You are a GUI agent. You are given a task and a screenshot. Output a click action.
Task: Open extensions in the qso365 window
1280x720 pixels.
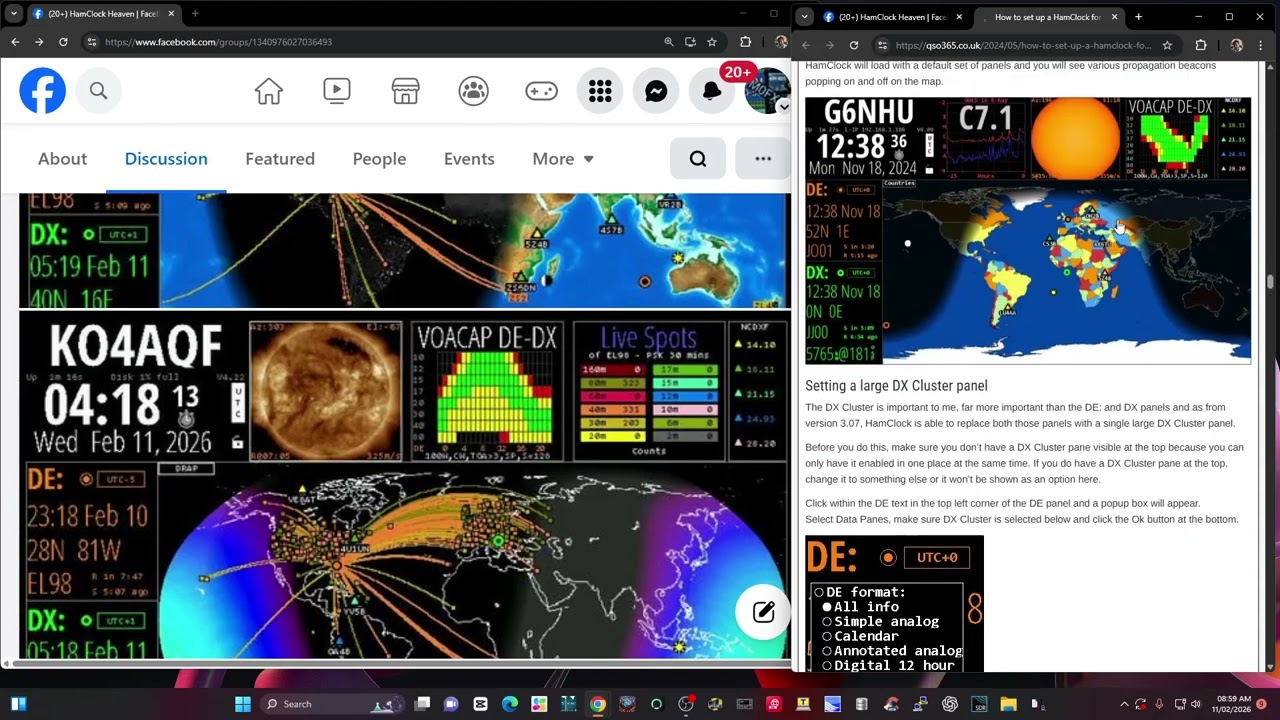click(x=1201, y=45)
